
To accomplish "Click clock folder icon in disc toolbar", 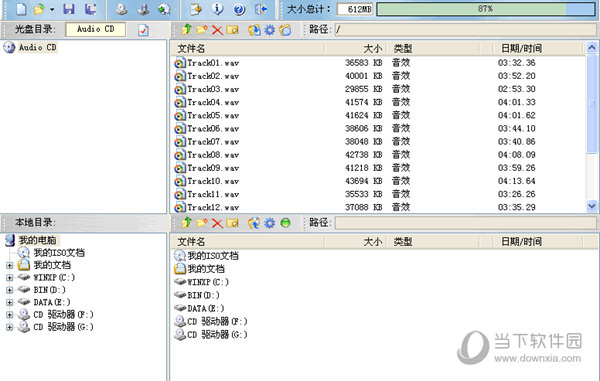I will (x=285, y=29).
